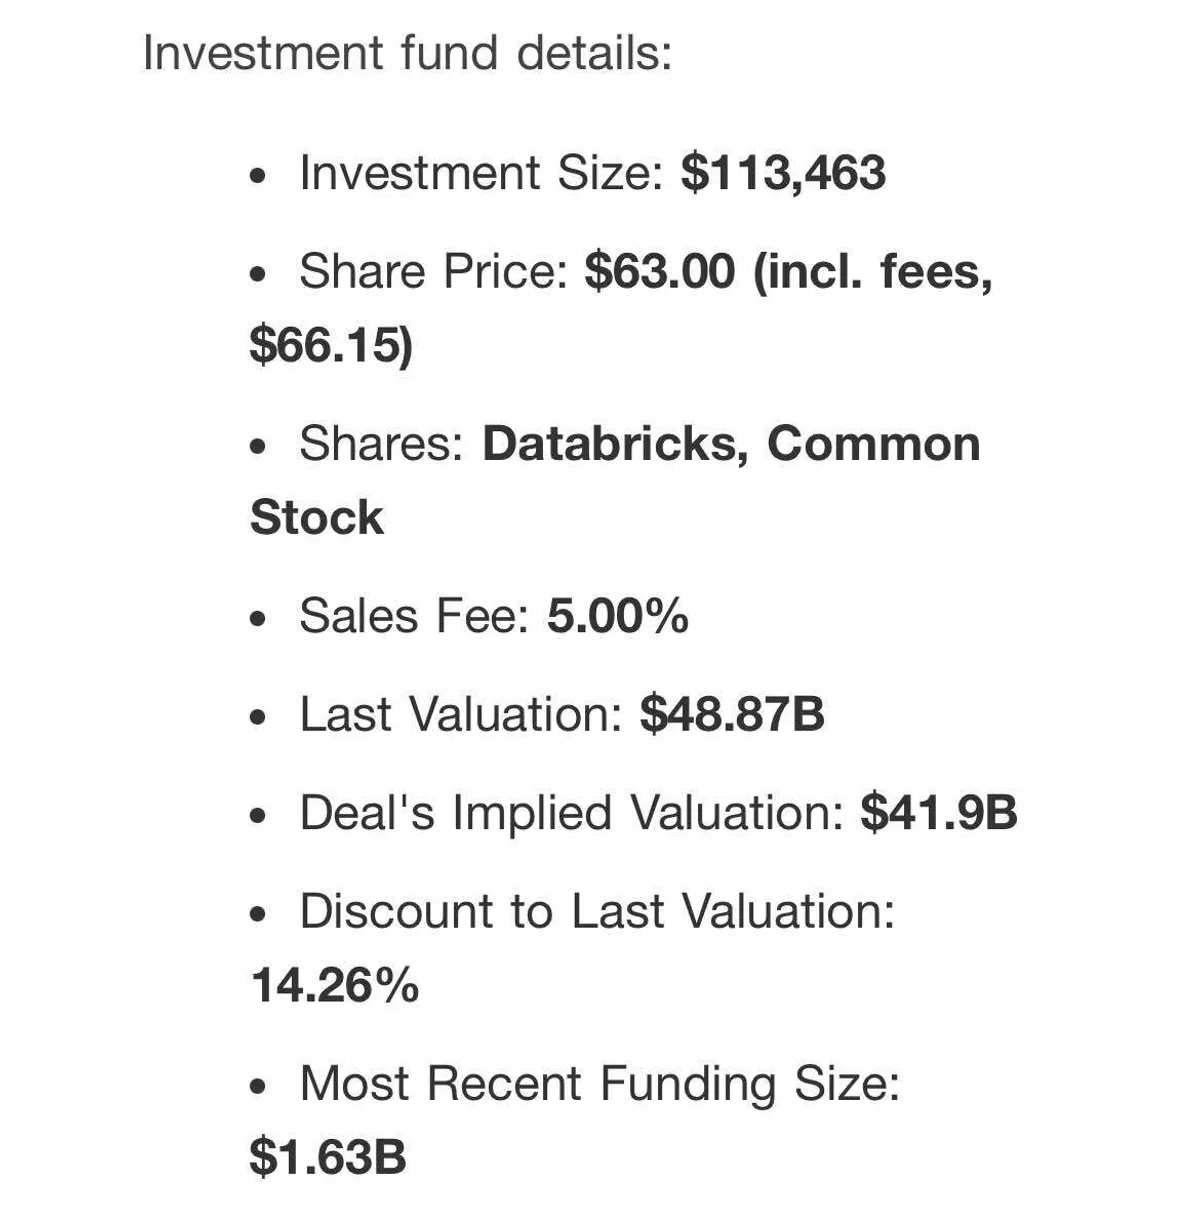Click the bullet before "Investment Size"

[x=259, y=176]
